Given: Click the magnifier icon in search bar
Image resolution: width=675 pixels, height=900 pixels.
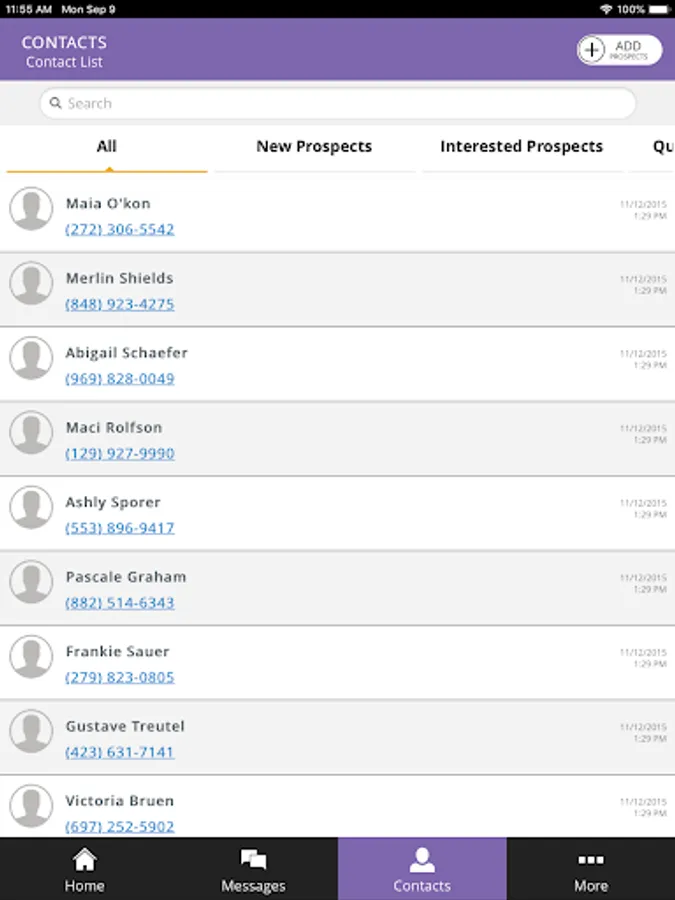Looking at the screenshot, I should click(56, 103).
